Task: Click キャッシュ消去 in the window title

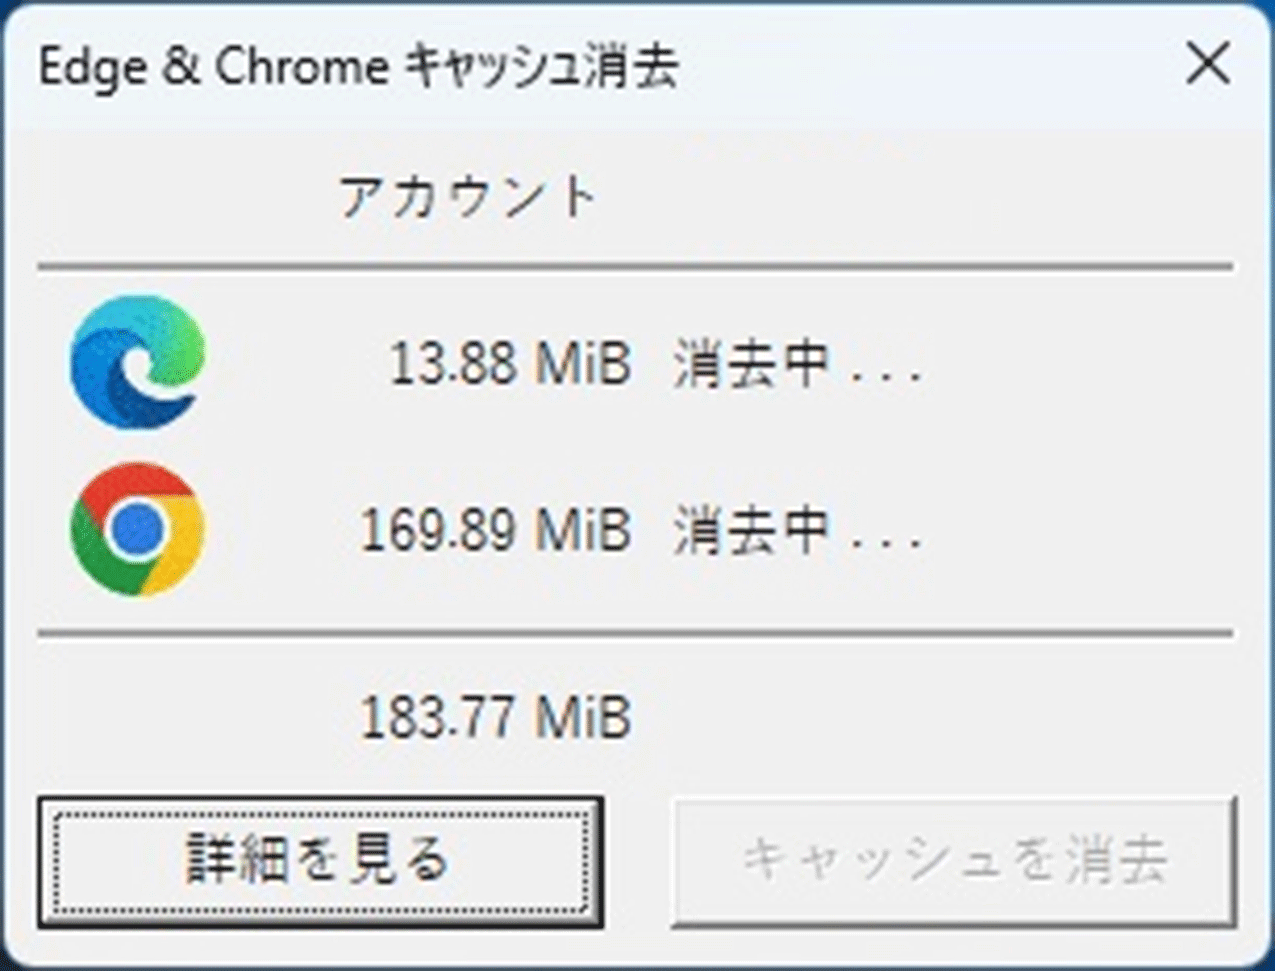Action: pyautogui.click(x=541, y=67)
